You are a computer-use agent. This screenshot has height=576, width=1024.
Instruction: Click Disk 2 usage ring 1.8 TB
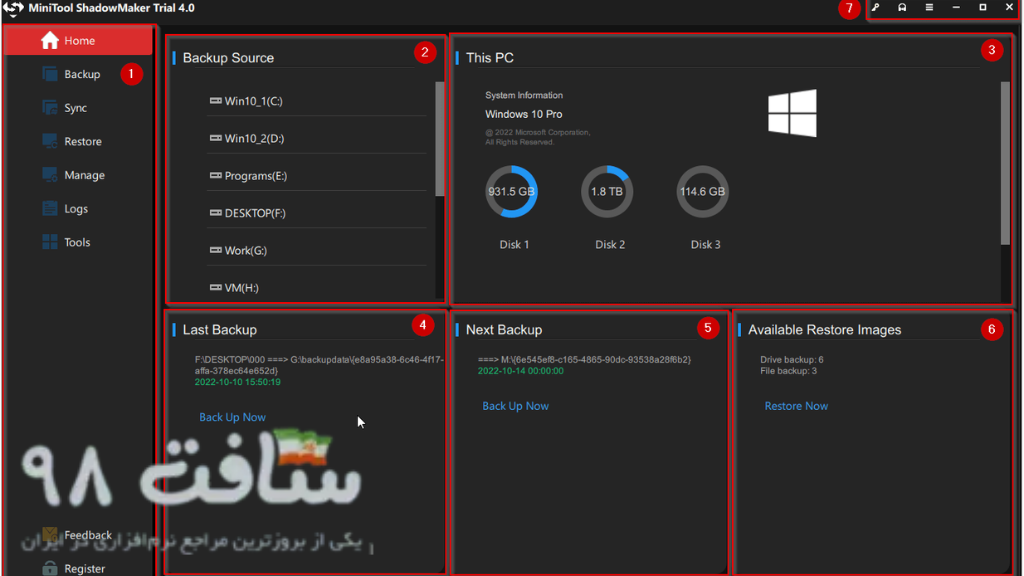[x=607, y=191]
